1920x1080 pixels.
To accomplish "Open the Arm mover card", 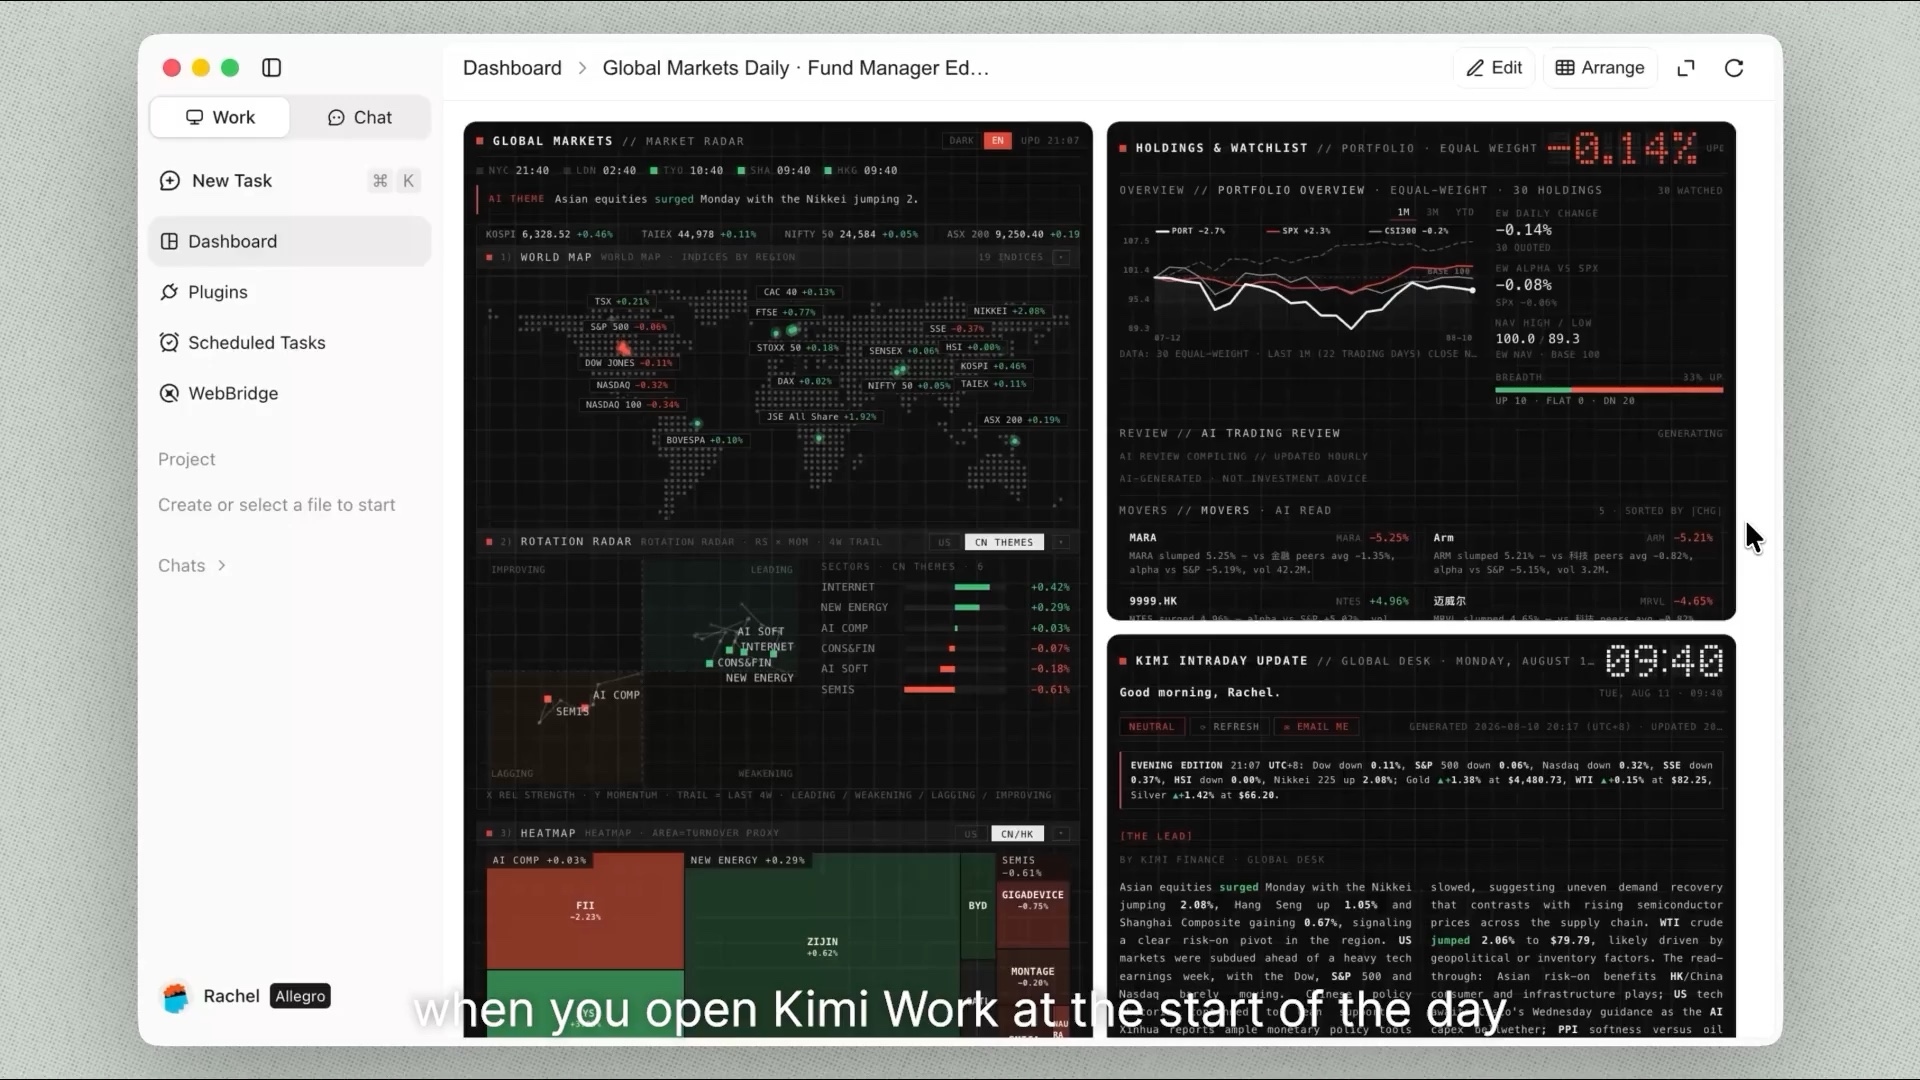I will (x=1572, y=554).
